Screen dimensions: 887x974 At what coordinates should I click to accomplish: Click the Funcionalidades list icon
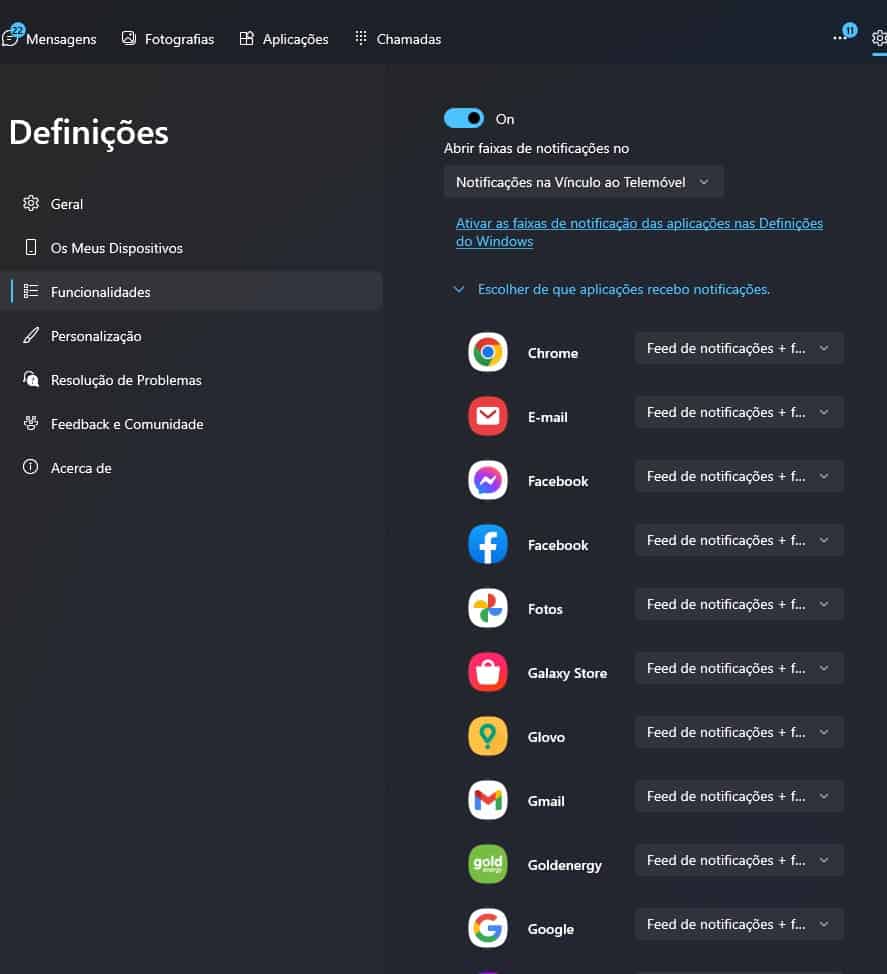(30, 291)
